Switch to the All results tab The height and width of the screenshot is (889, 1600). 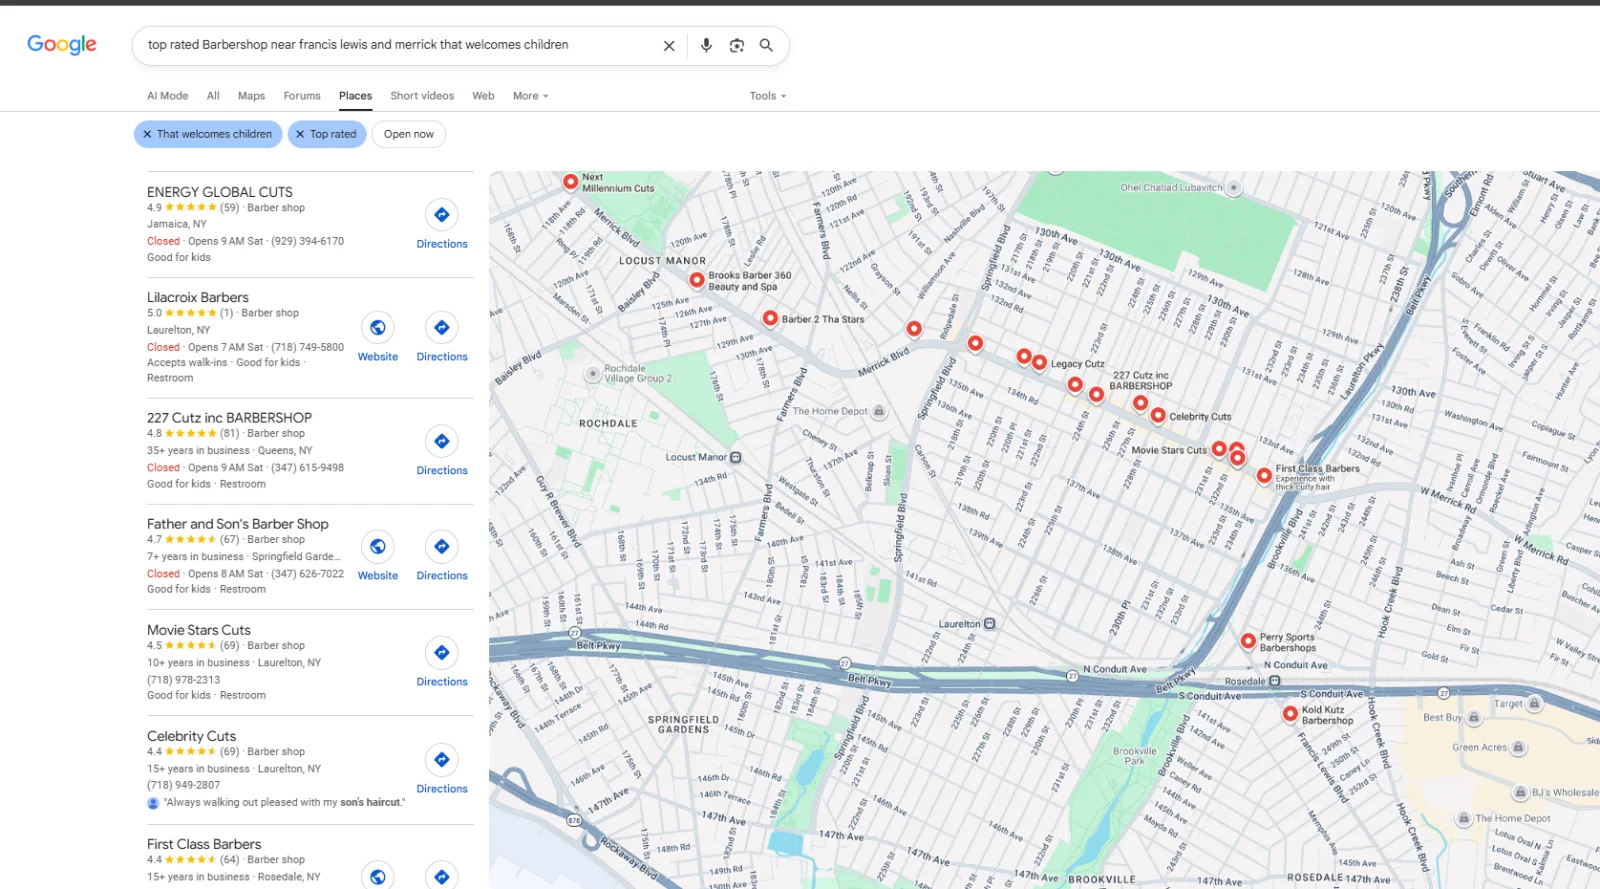[213, 96]
